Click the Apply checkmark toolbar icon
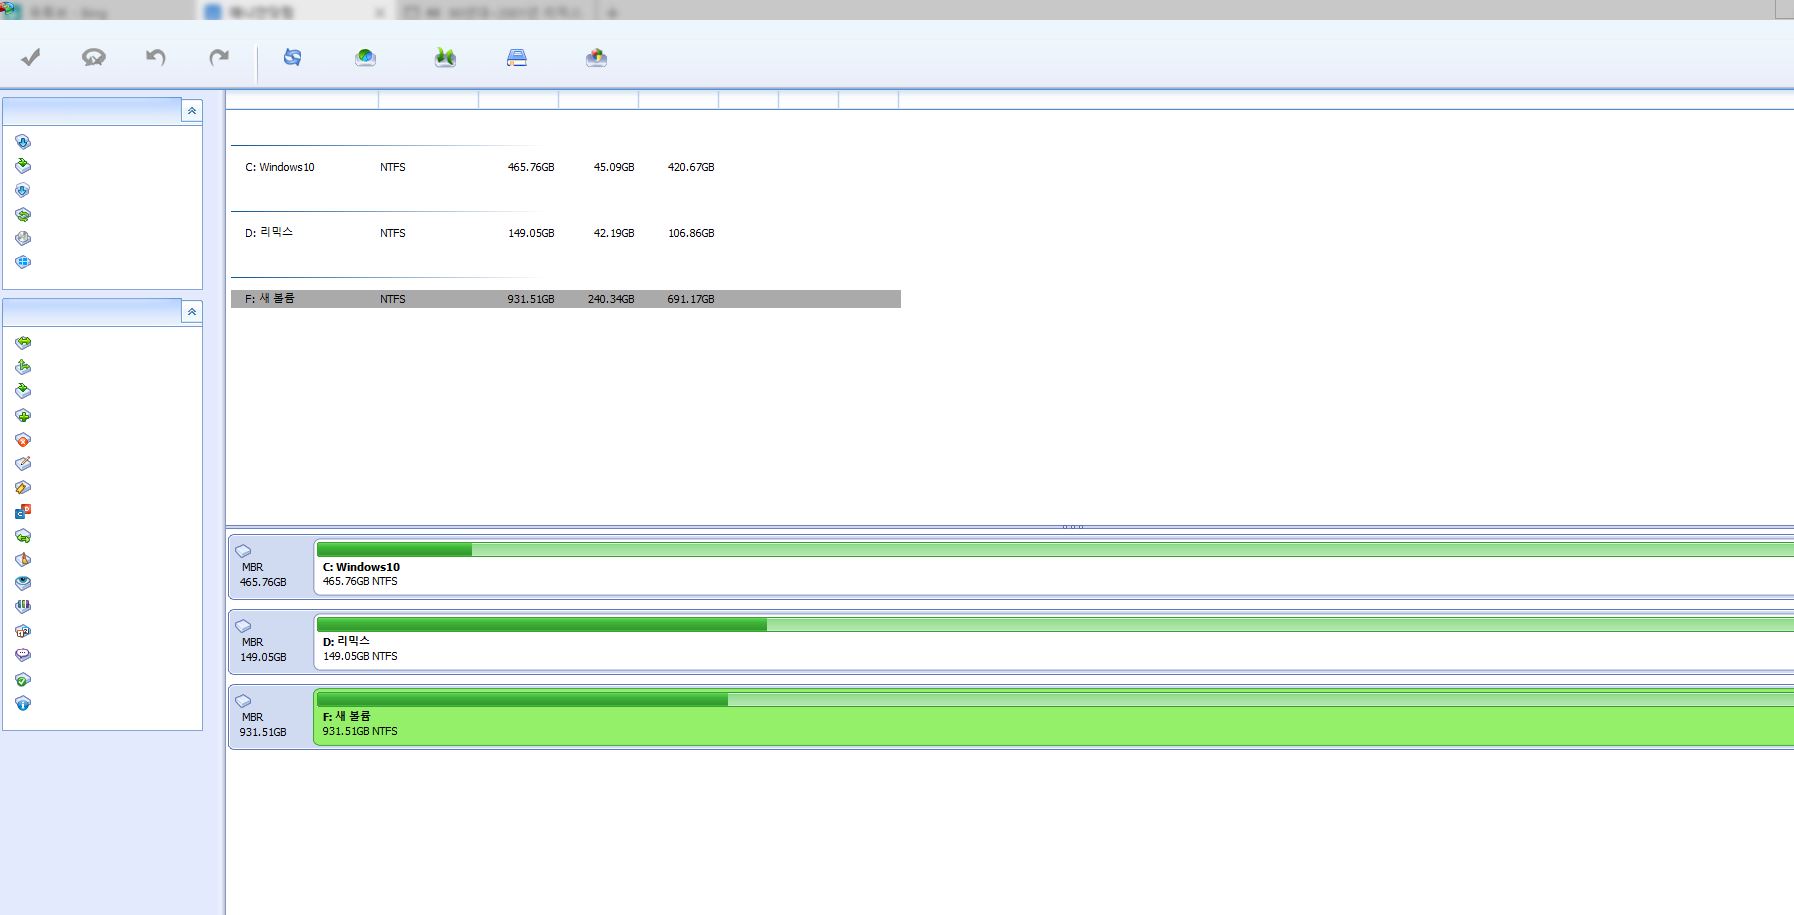1794x915 pixels. click(31, 57)
